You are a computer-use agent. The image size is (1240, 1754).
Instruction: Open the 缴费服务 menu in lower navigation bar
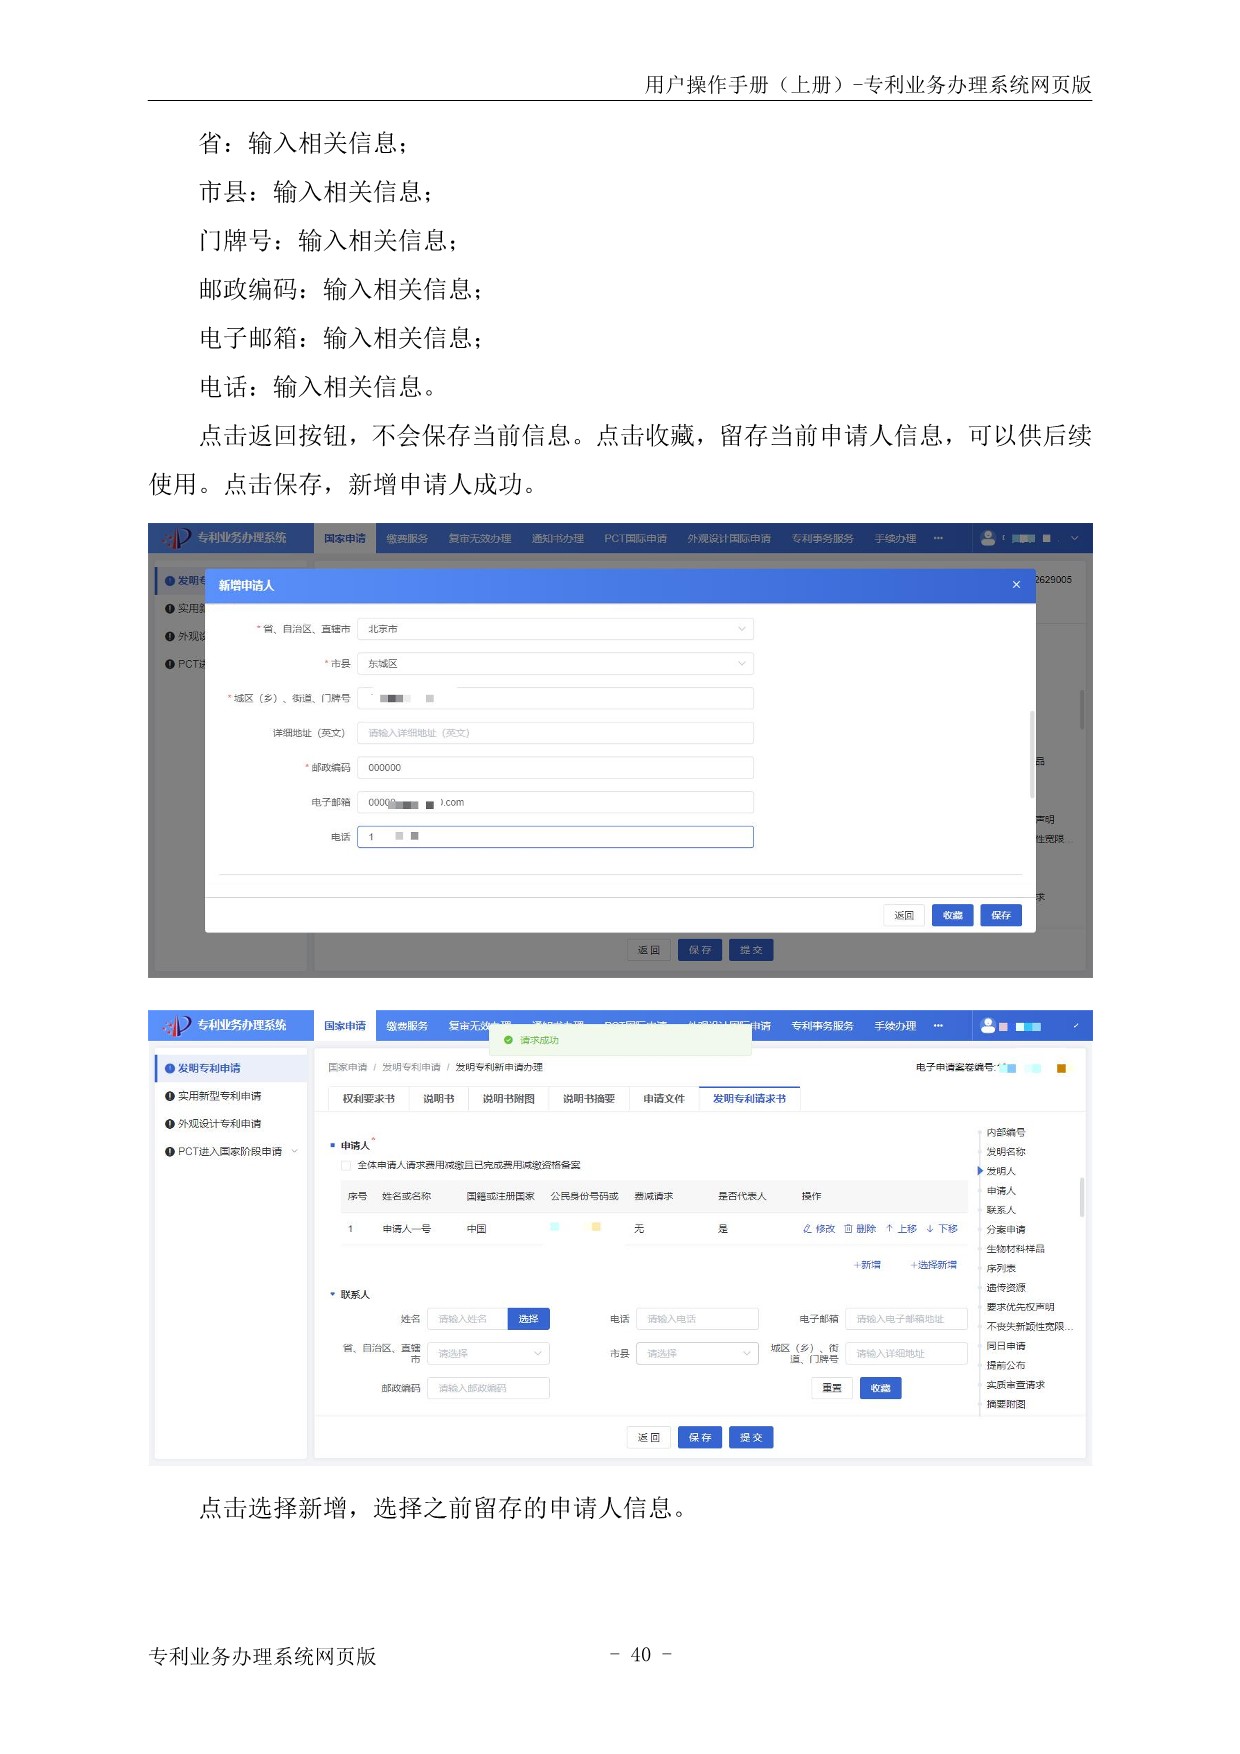pyautogui.click(x=407, y=1026)
